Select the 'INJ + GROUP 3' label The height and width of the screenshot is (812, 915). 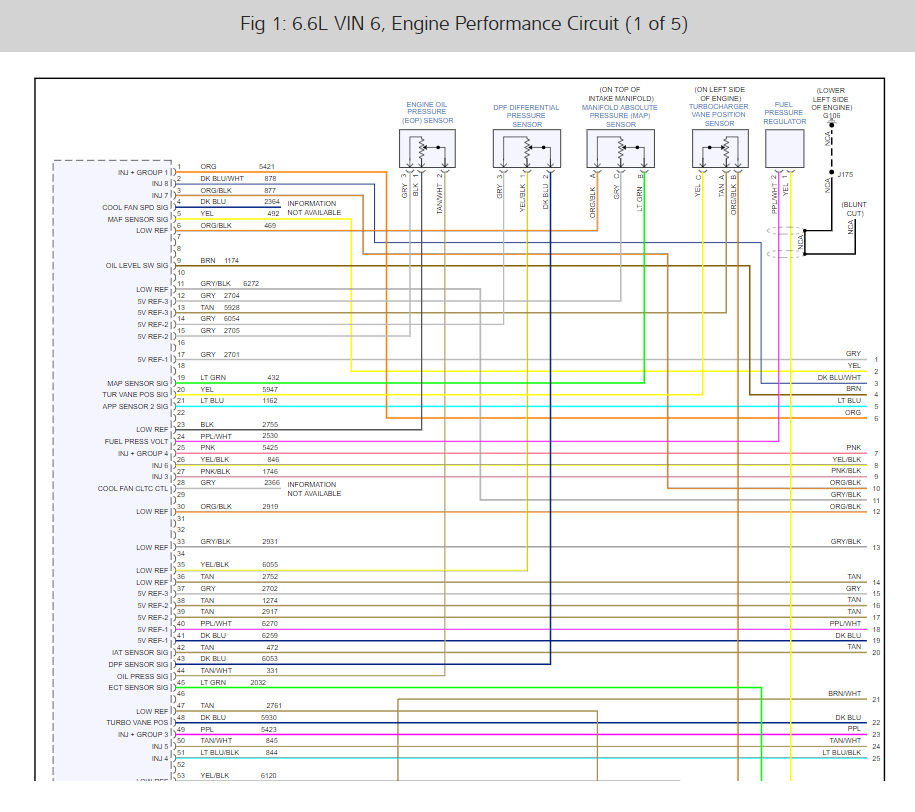143,734
